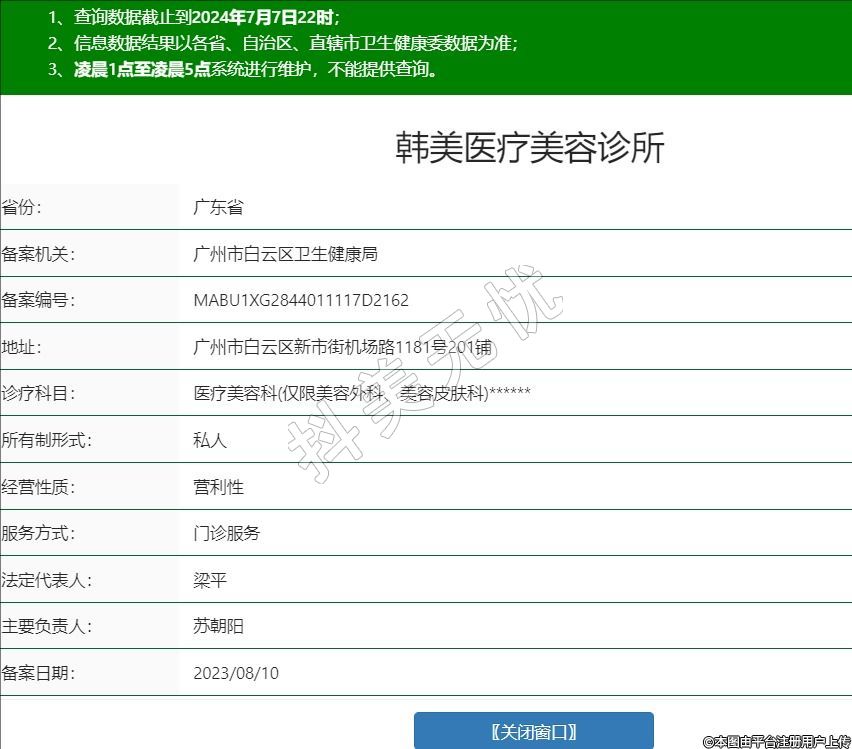Select the main responsible person 苏朝阳
The height and width of the screenshot is (749, 852).
pos(218,626)
